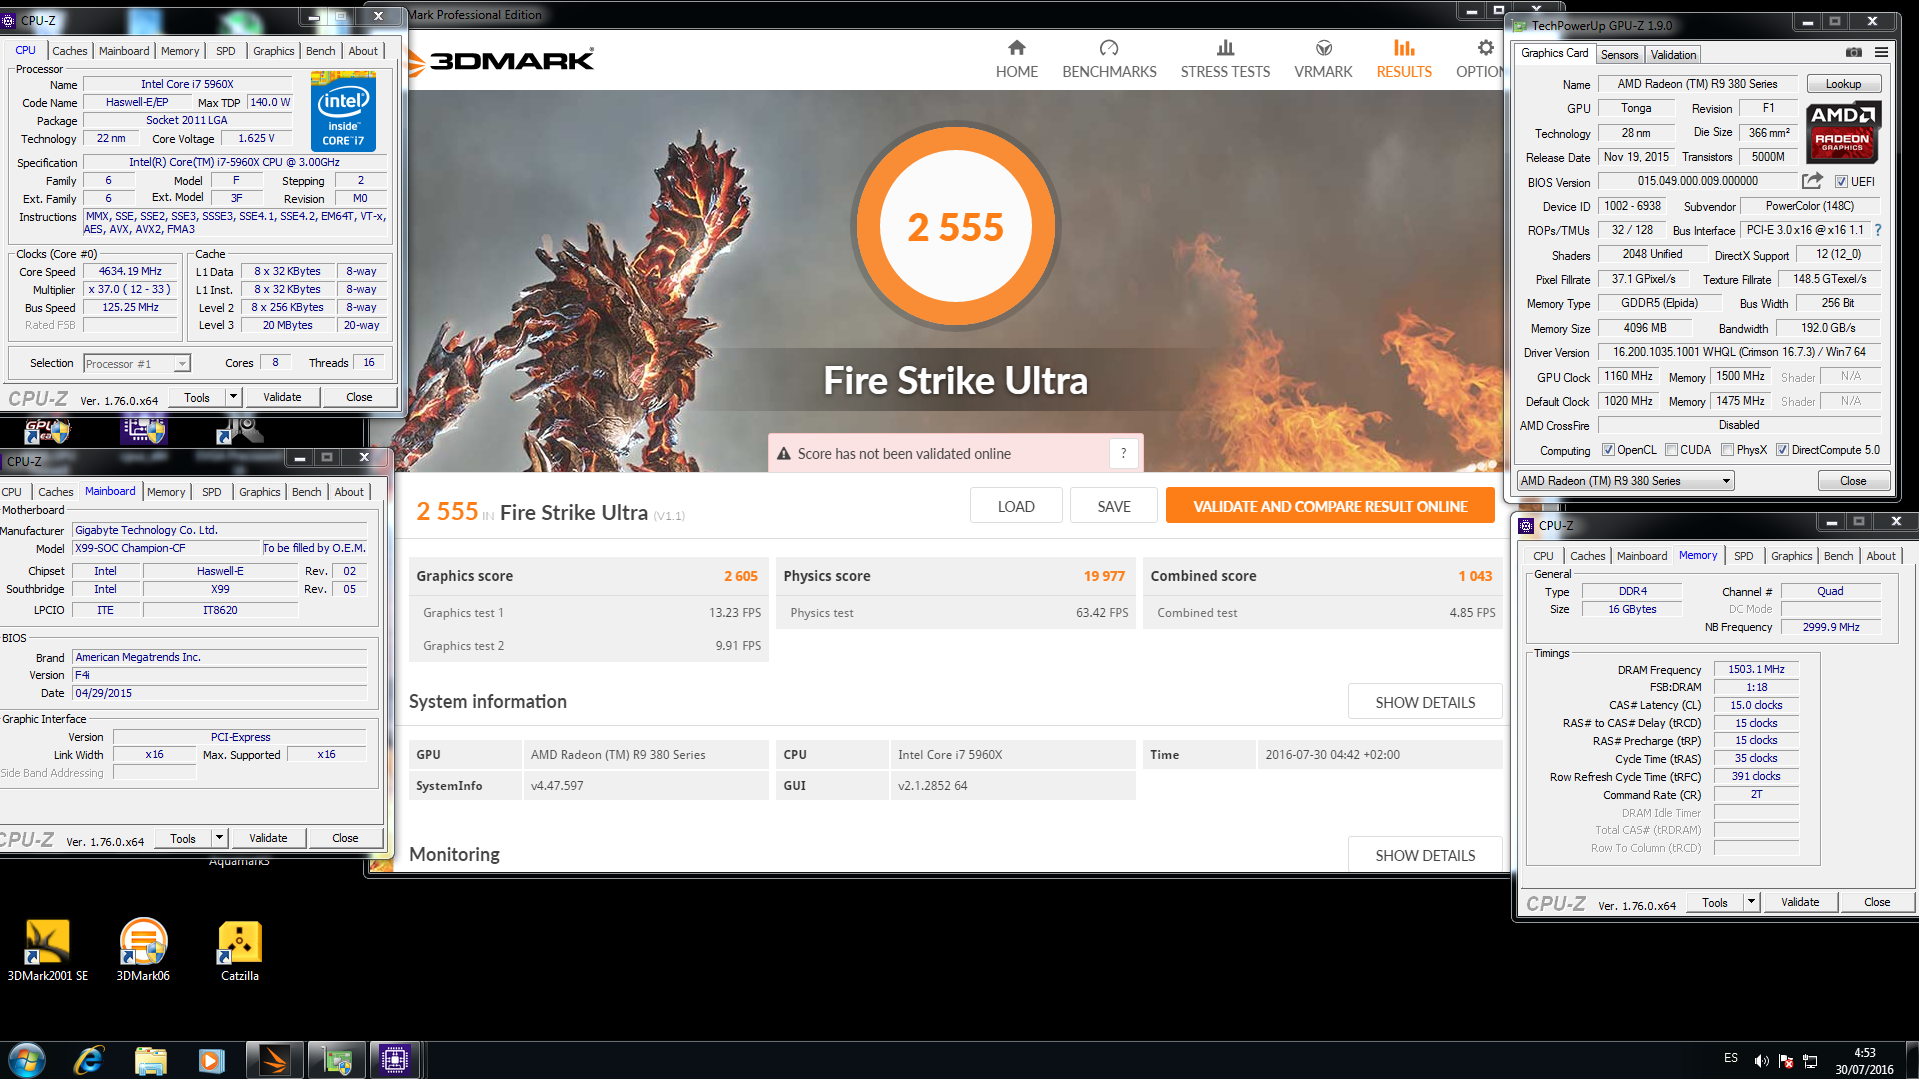Image resolution: width=1919 pixels, height=1079 pixels.
Task: Open the Windows Start menu
Action: click(x=27, y=1059)
